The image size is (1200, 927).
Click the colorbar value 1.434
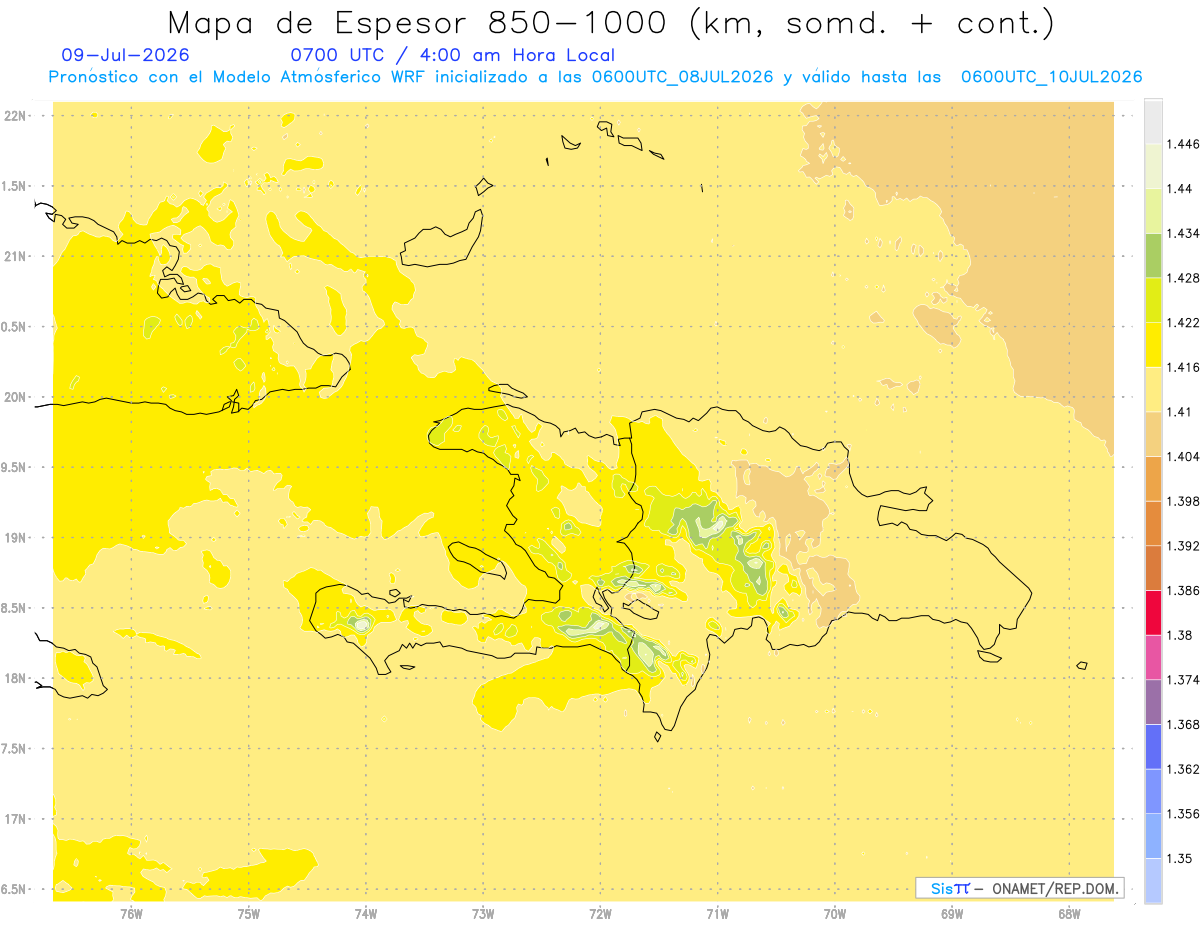coord(1183,233)
